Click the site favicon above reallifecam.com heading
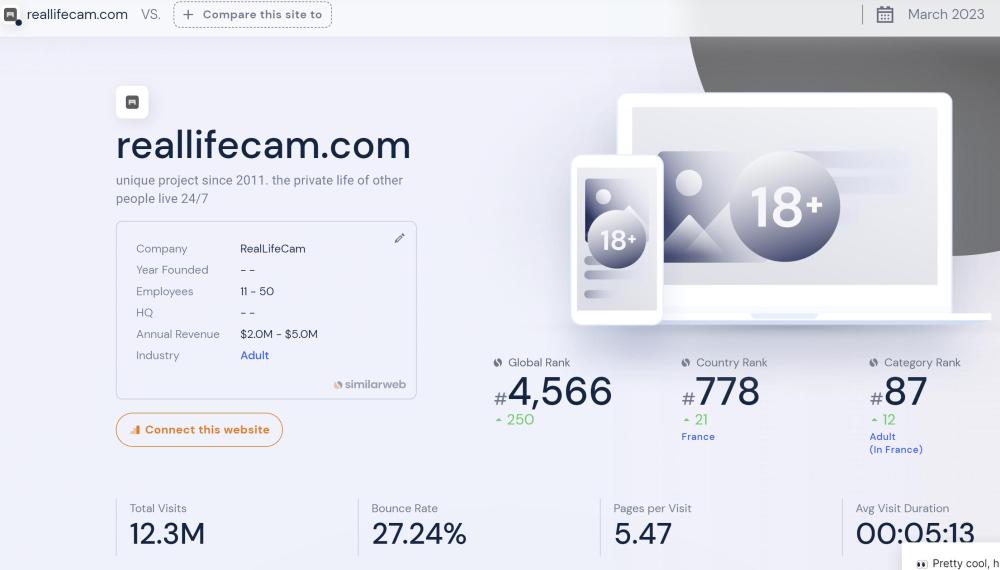1000x570 pixels. coord(132,102)
